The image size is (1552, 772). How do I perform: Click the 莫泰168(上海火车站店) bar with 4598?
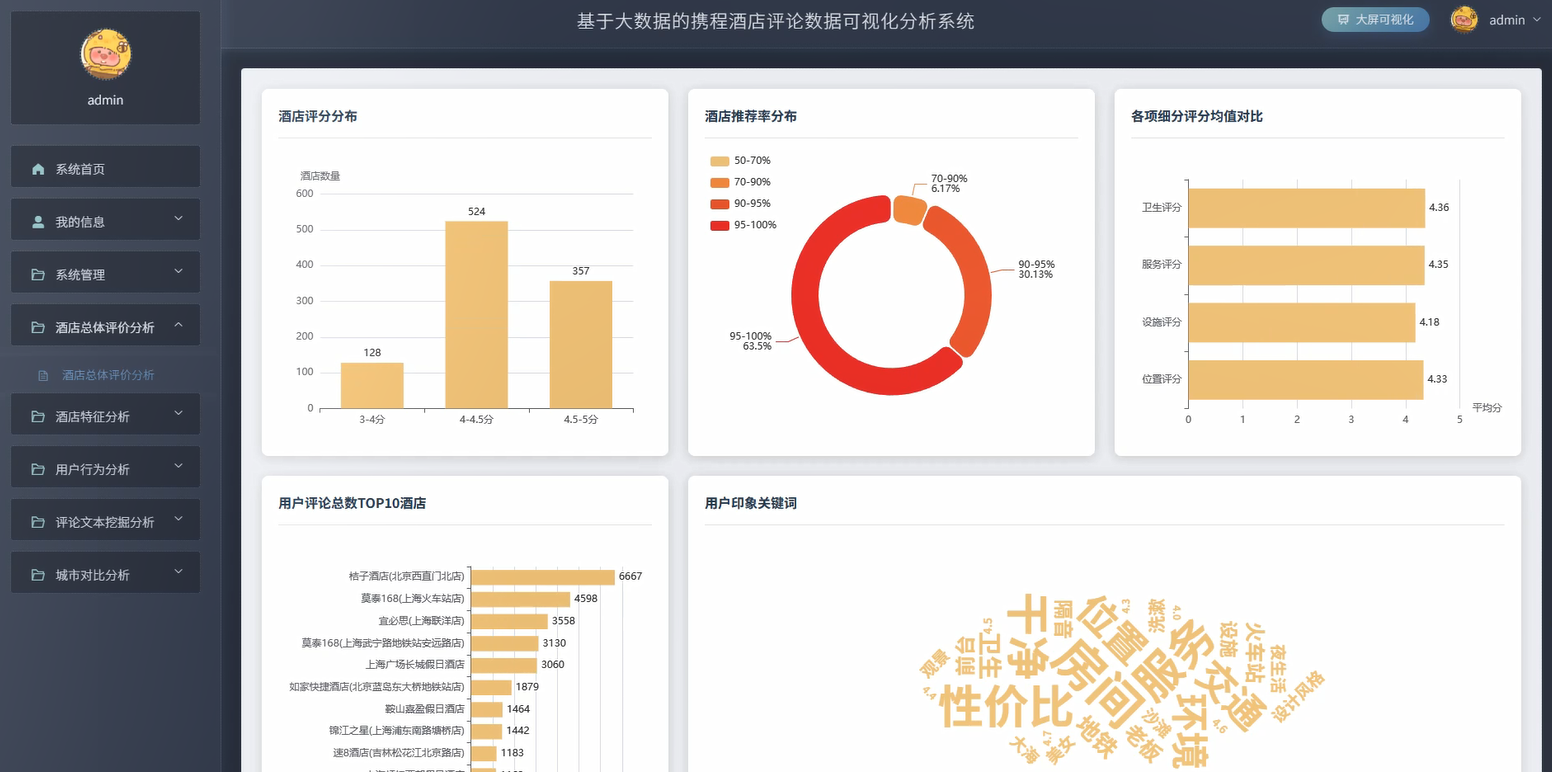(x=520, y=599)
